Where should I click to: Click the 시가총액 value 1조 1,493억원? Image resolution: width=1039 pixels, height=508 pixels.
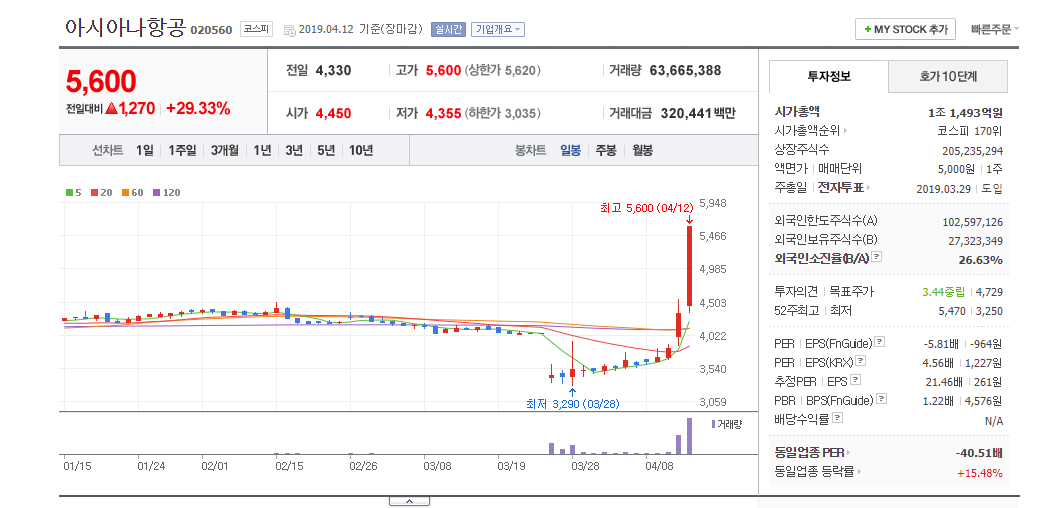pyautogui.click(x=965, y=113)
